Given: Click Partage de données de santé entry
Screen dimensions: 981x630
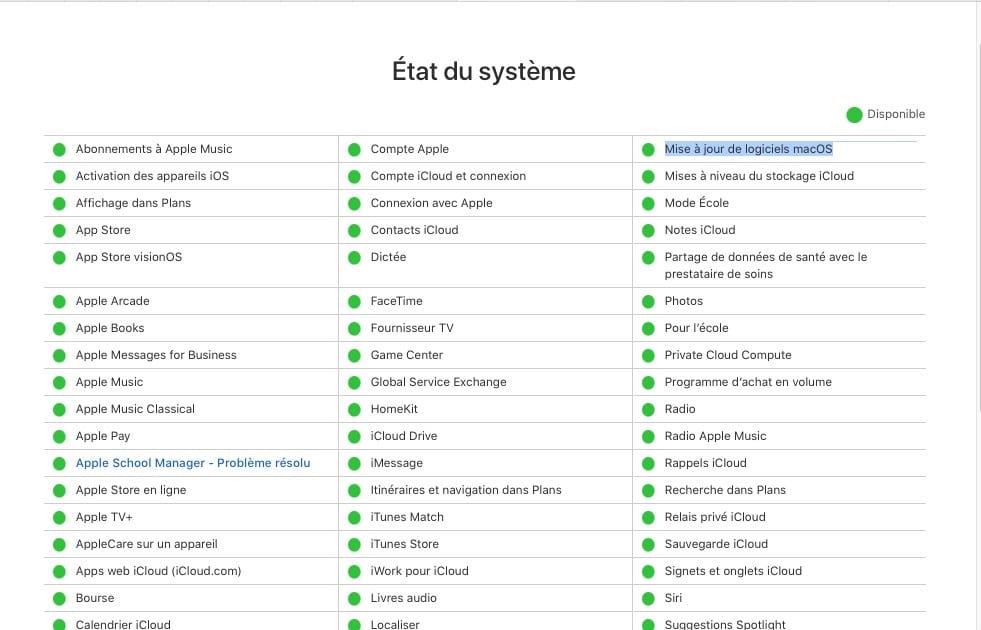Looking at the screenshot, I should (766, 265).
